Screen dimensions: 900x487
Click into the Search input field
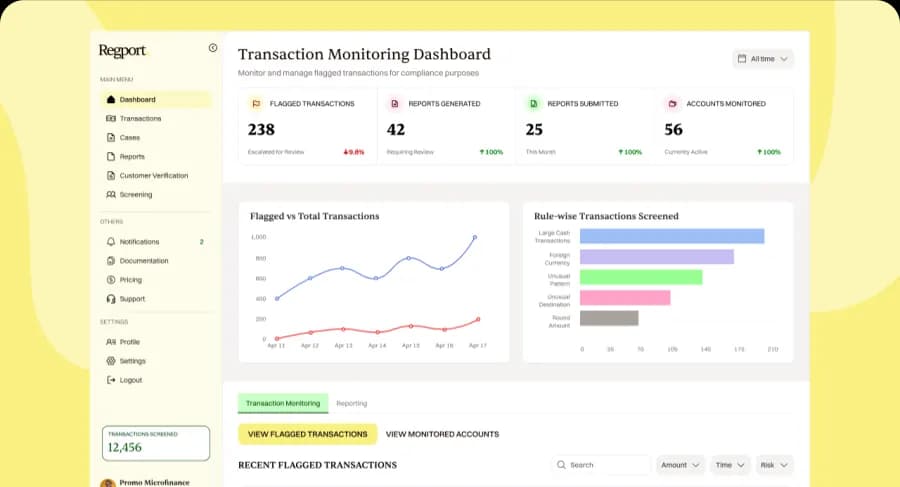tap(602, 465)
